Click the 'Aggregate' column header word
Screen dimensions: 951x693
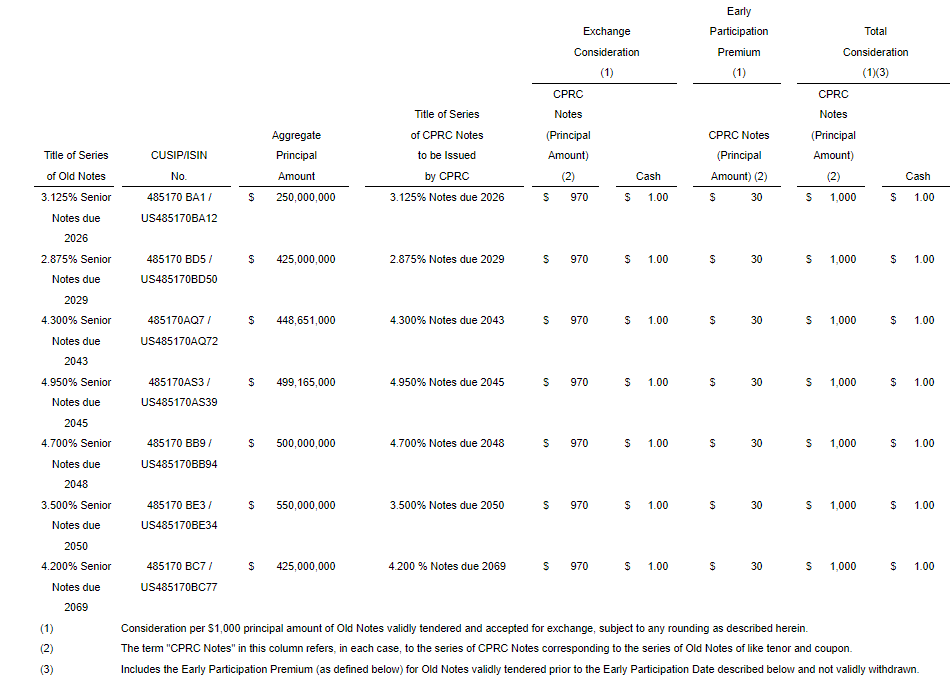click(x=297, y=135)
